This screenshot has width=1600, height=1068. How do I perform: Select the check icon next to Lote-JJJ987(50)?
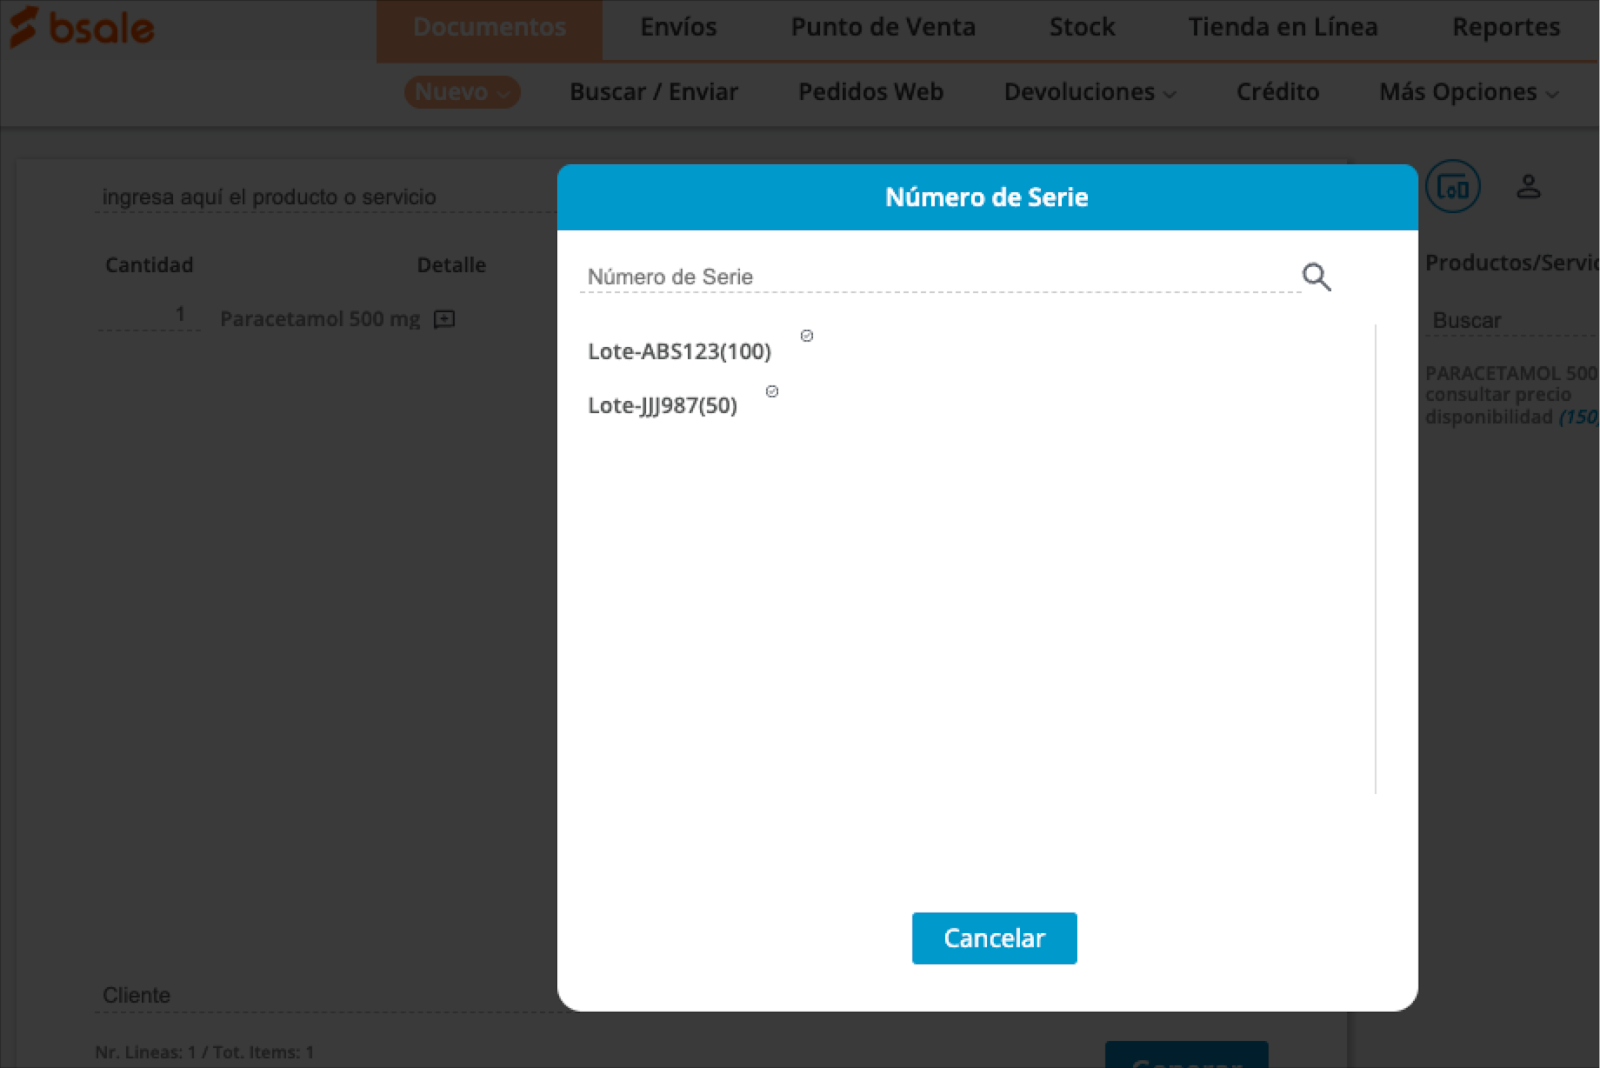point(772,391)
